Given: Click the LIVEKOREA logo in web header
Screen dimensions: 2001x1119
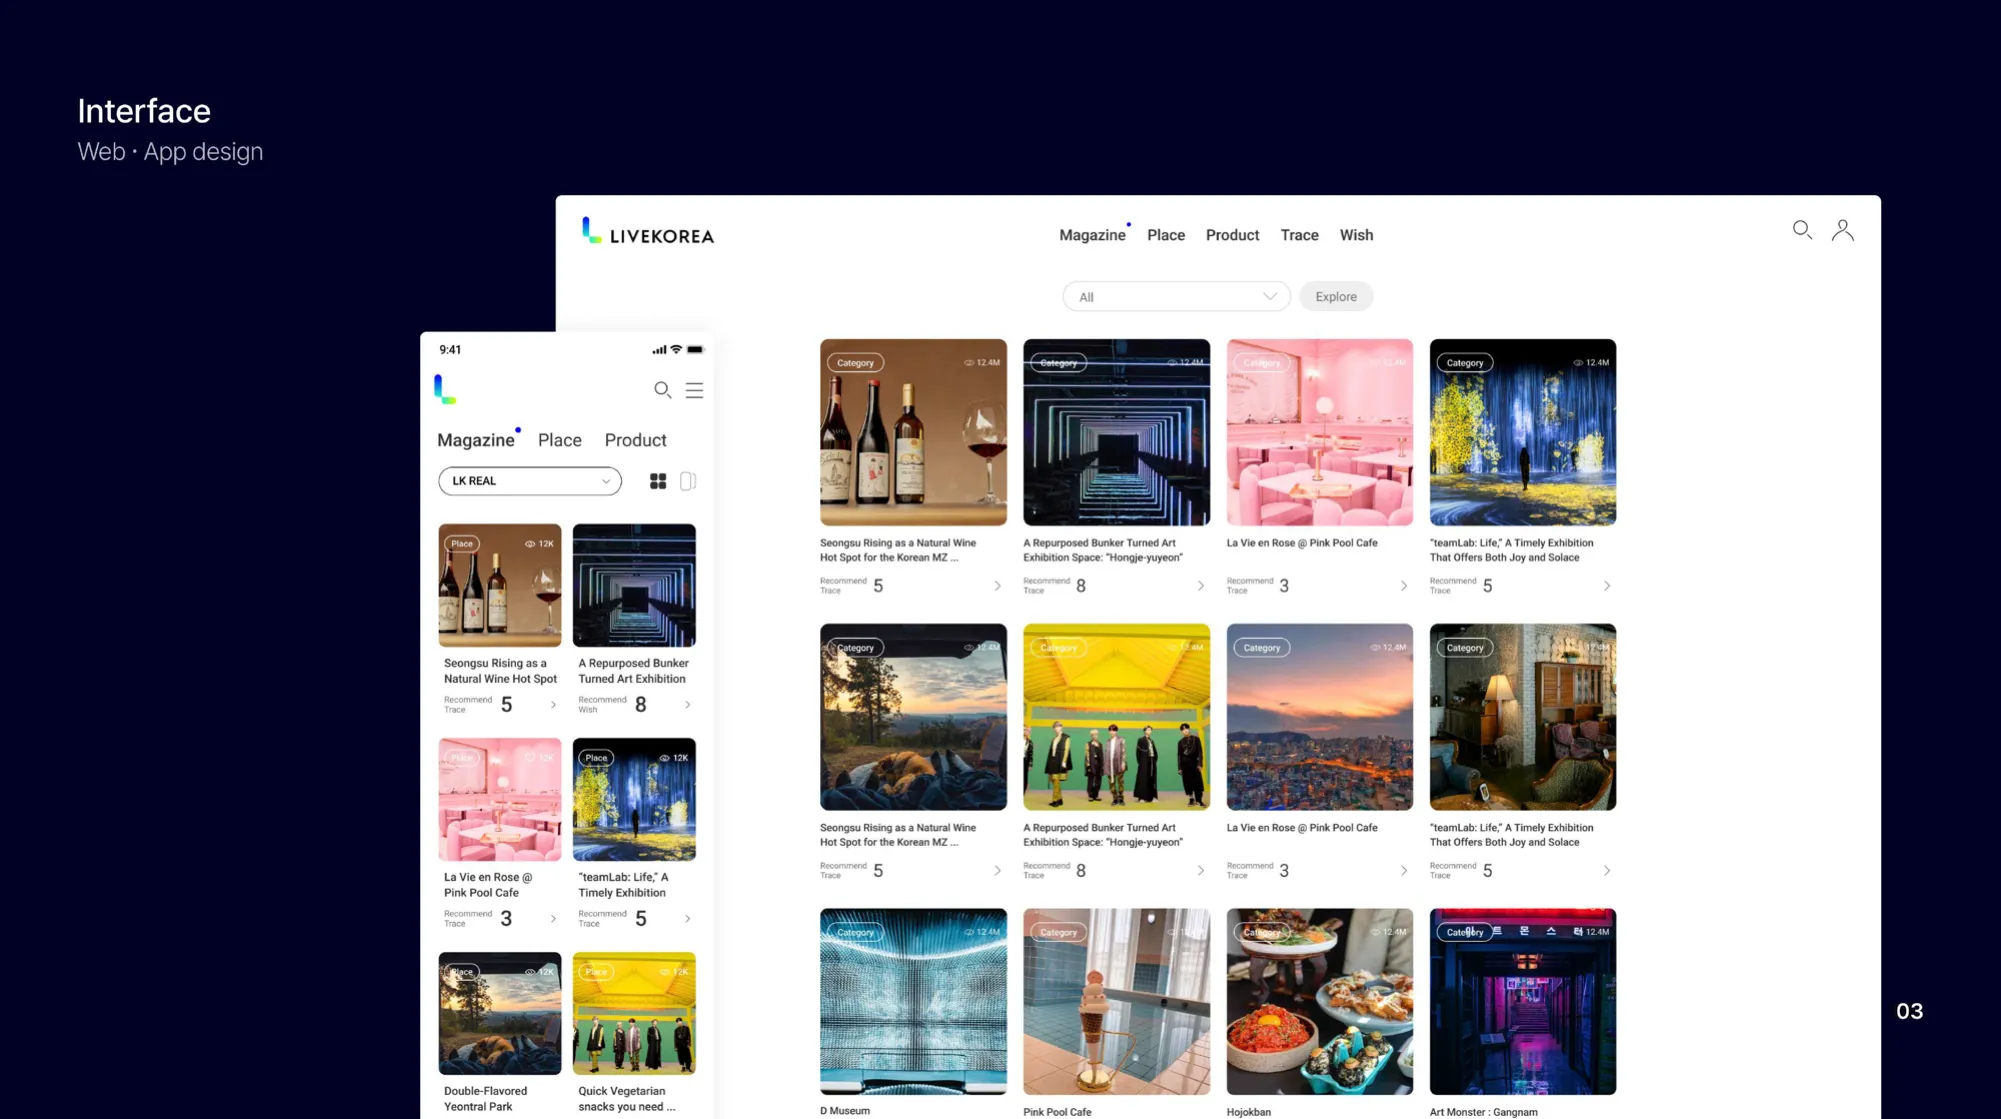Looking at the screenshot, I should [648, 233].
